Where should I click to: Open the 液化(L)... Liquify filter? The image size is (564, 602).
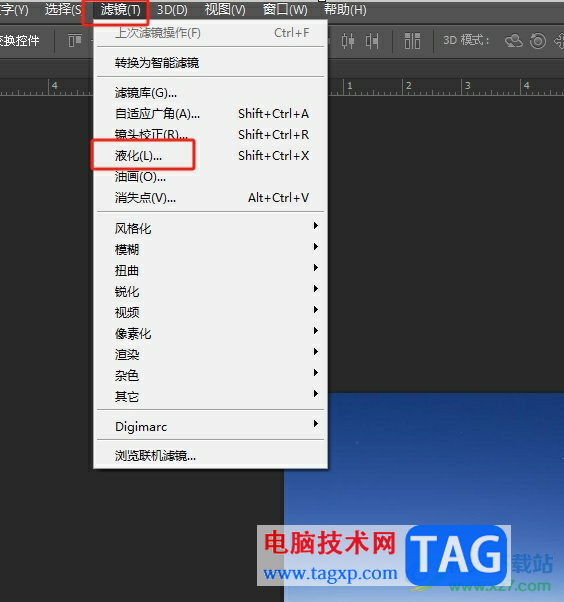[x=210, y=155]
